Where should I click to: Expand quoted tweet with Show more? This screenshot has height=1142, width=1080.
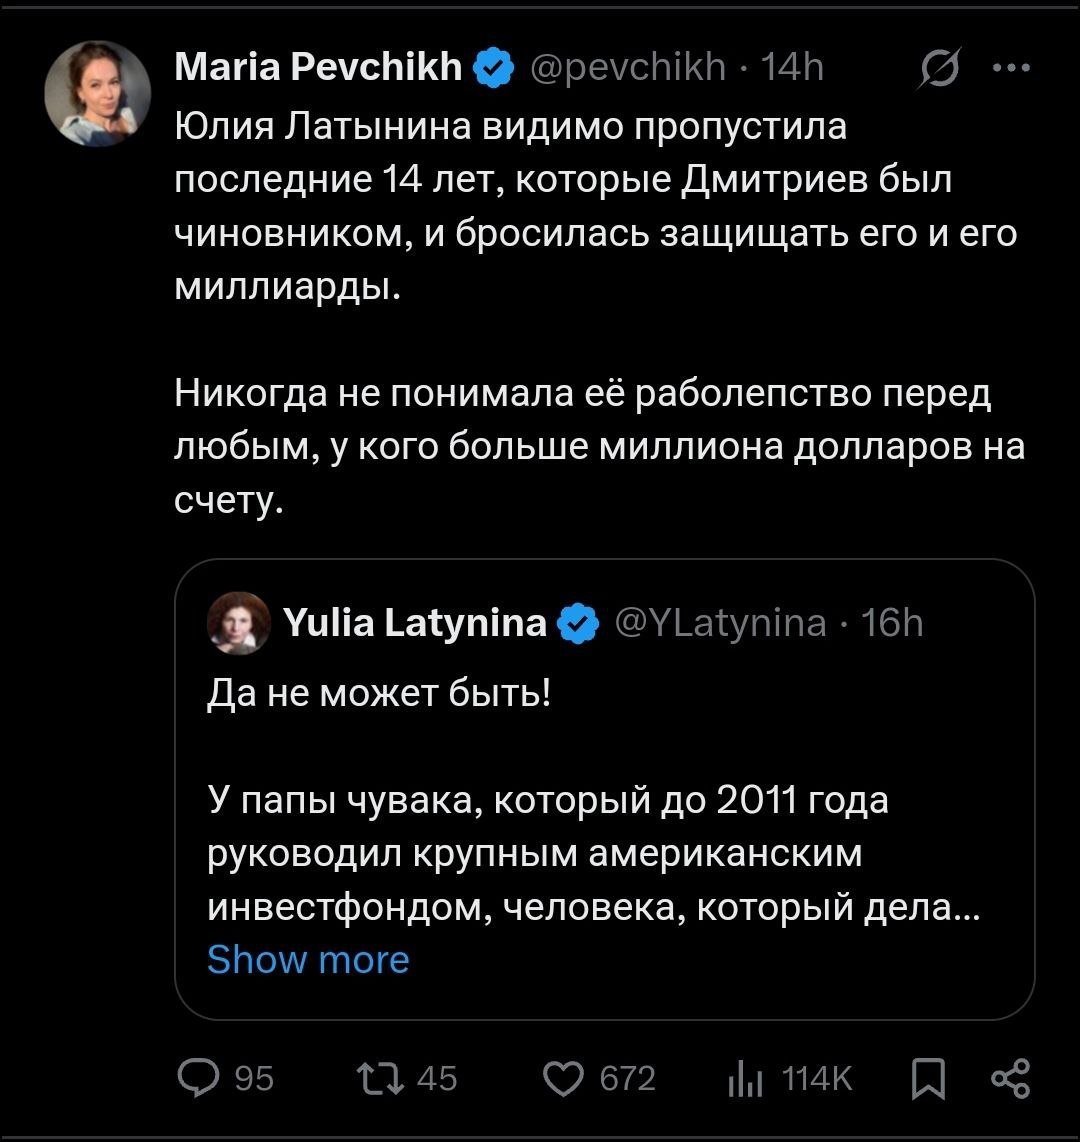tap(308, 960)
